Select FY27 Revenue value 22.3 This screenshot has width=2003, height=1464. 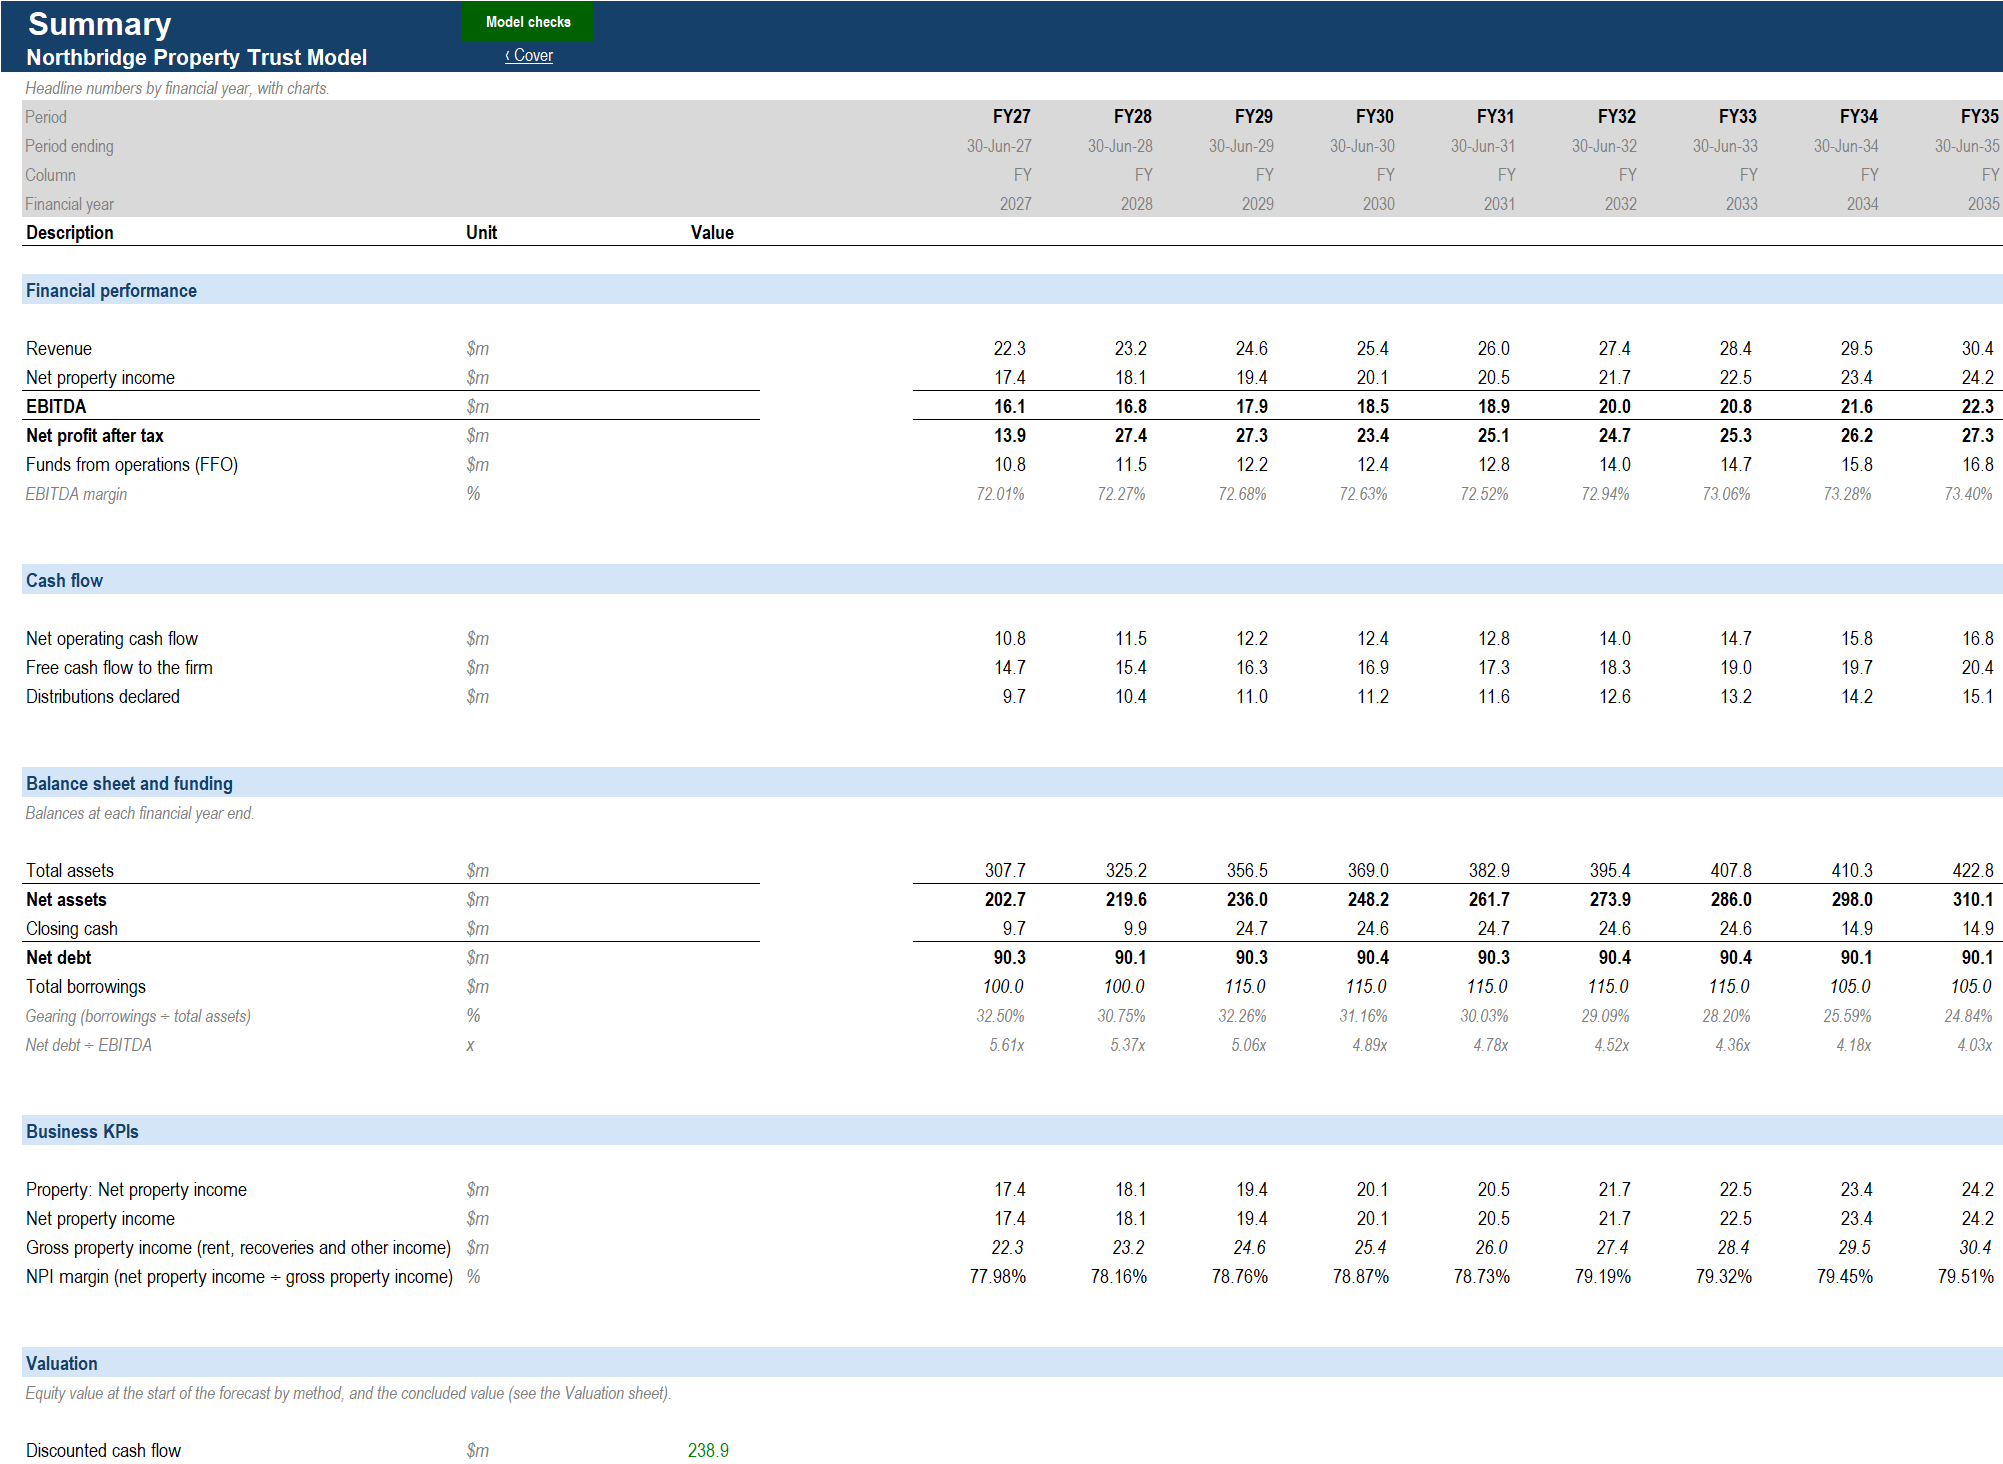click(1009, 349)
